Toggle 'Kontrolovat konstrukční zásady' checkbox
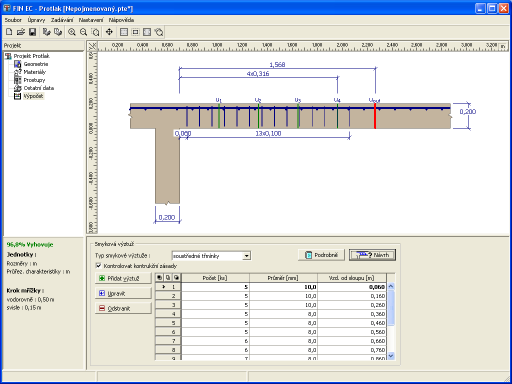The height and width of the screenshot is (384, 512). [98, 266]
